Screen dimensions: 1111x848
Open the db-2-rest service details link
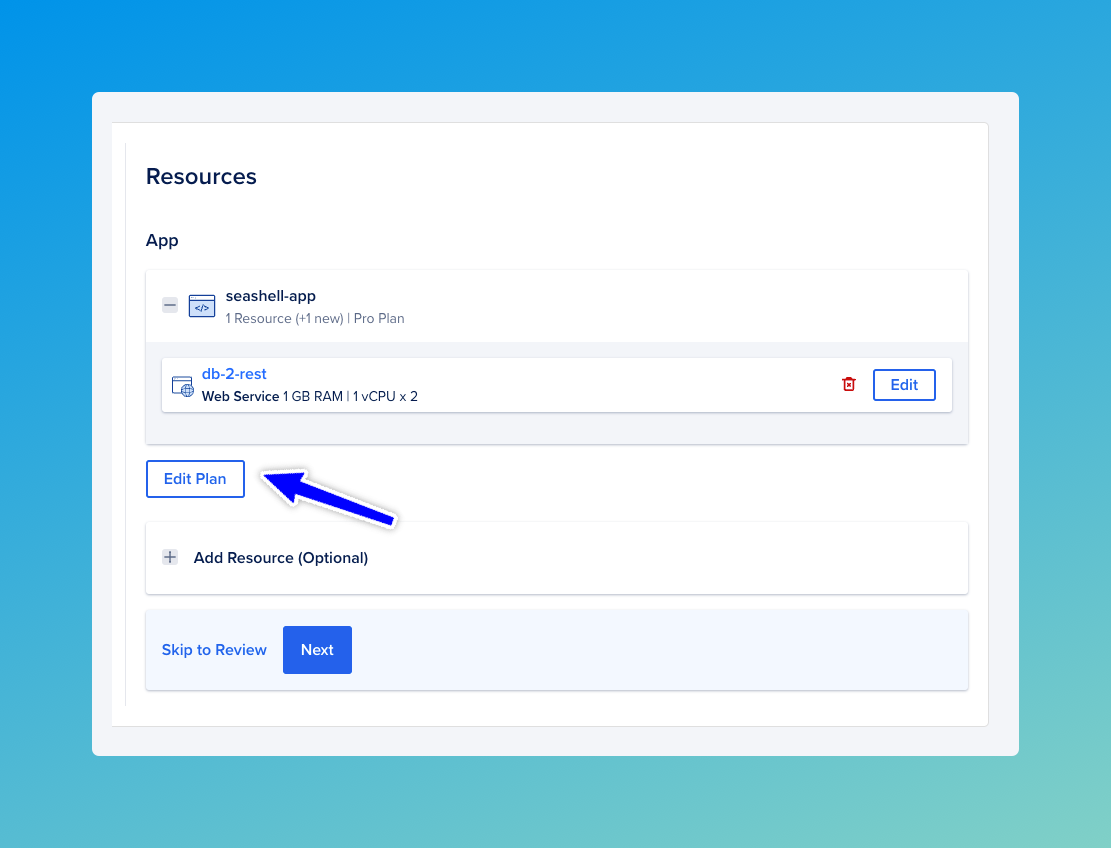[x=233, y=373]
